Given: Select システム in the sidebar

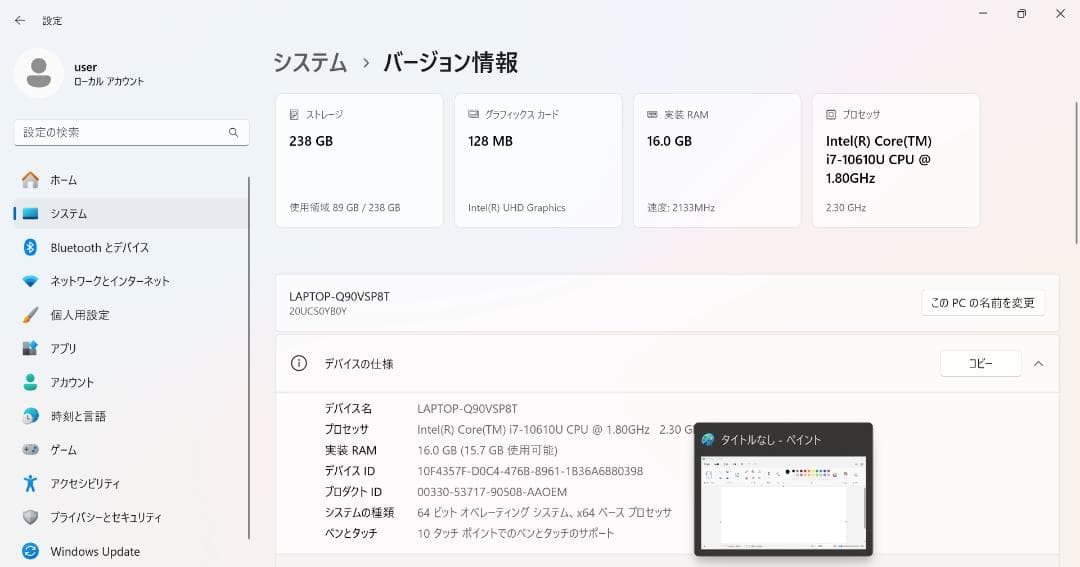Looking at the screenshot, I should 132,214.
